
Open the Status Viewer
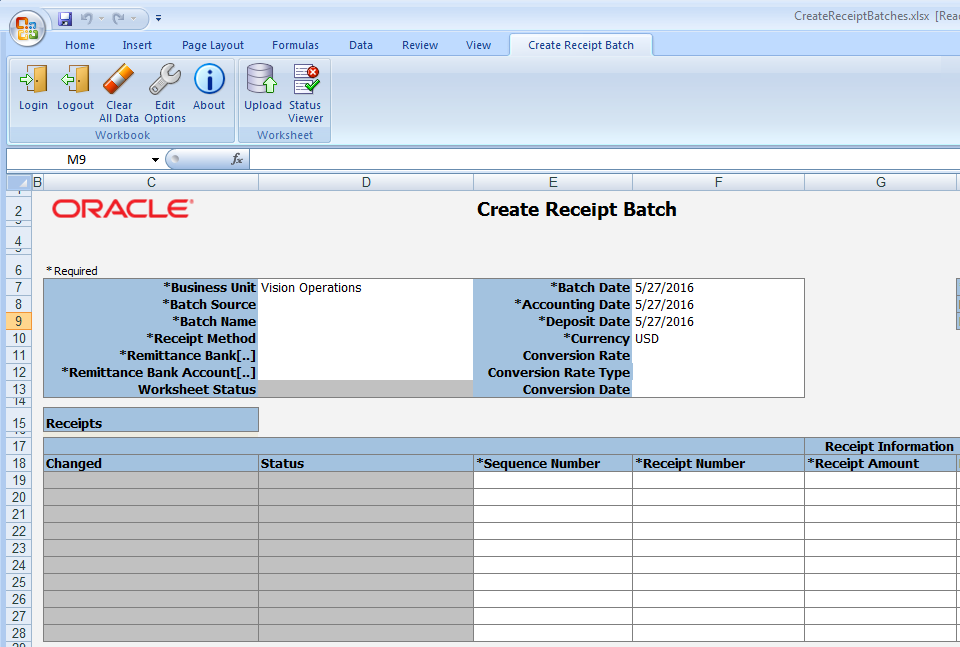(305, 80)
